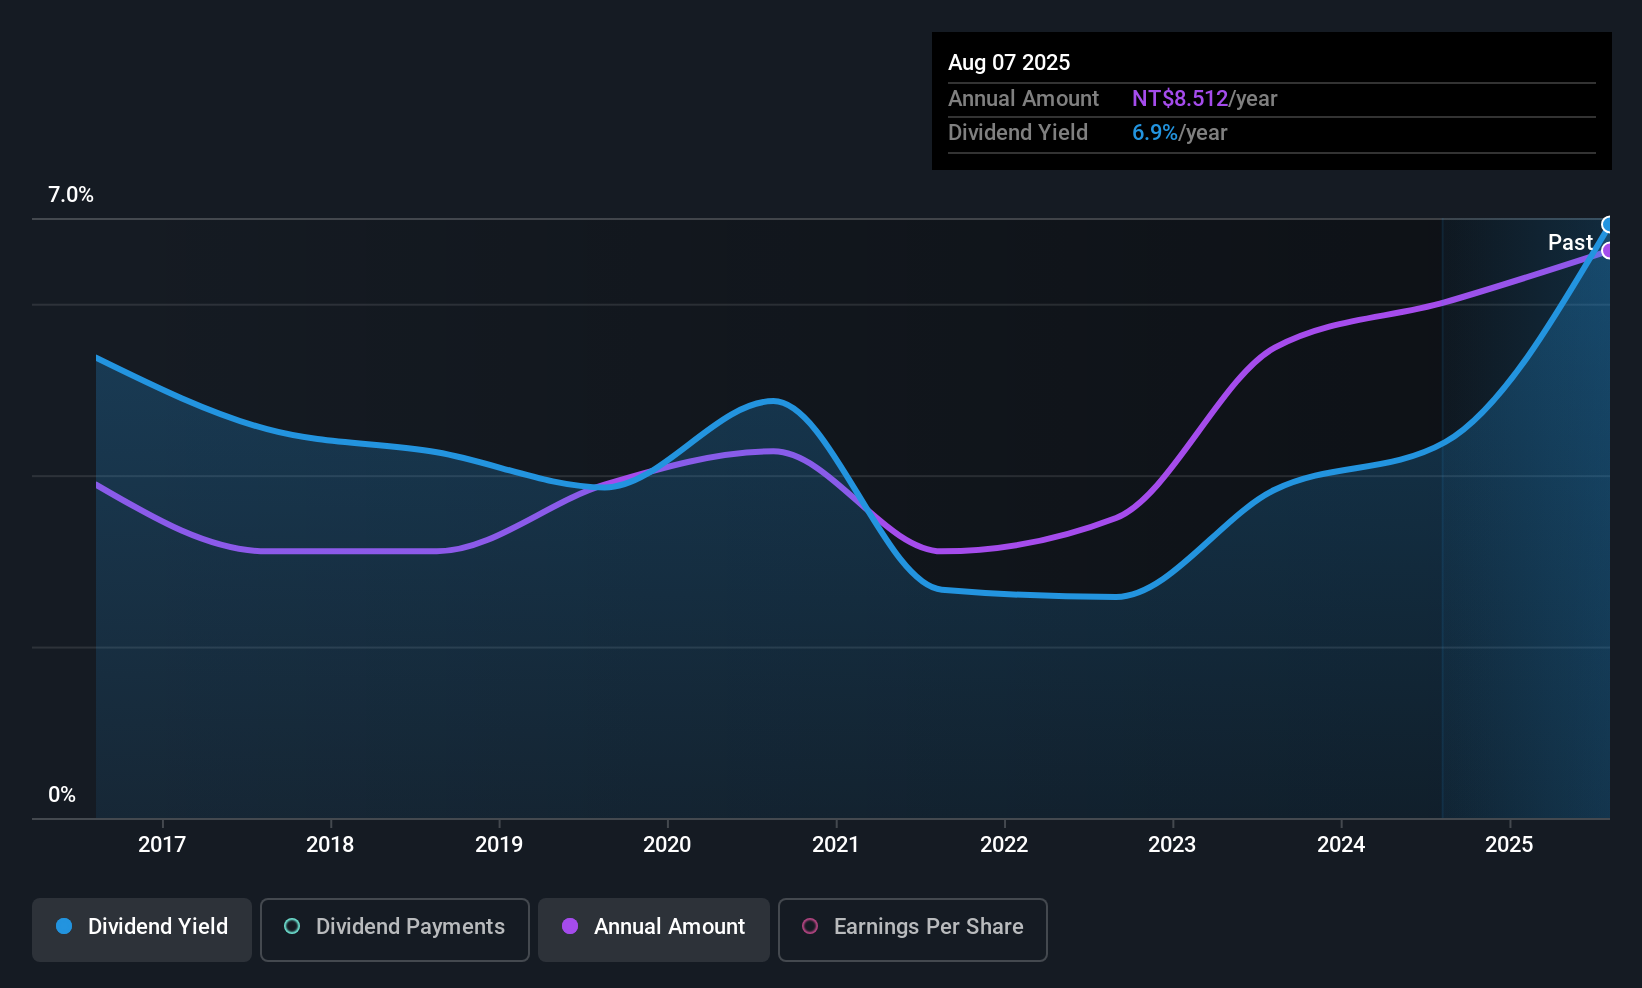Pick the 2022 label on the time axis
This screenshot has height=988, width=1642.
(x=1004, y=845)
